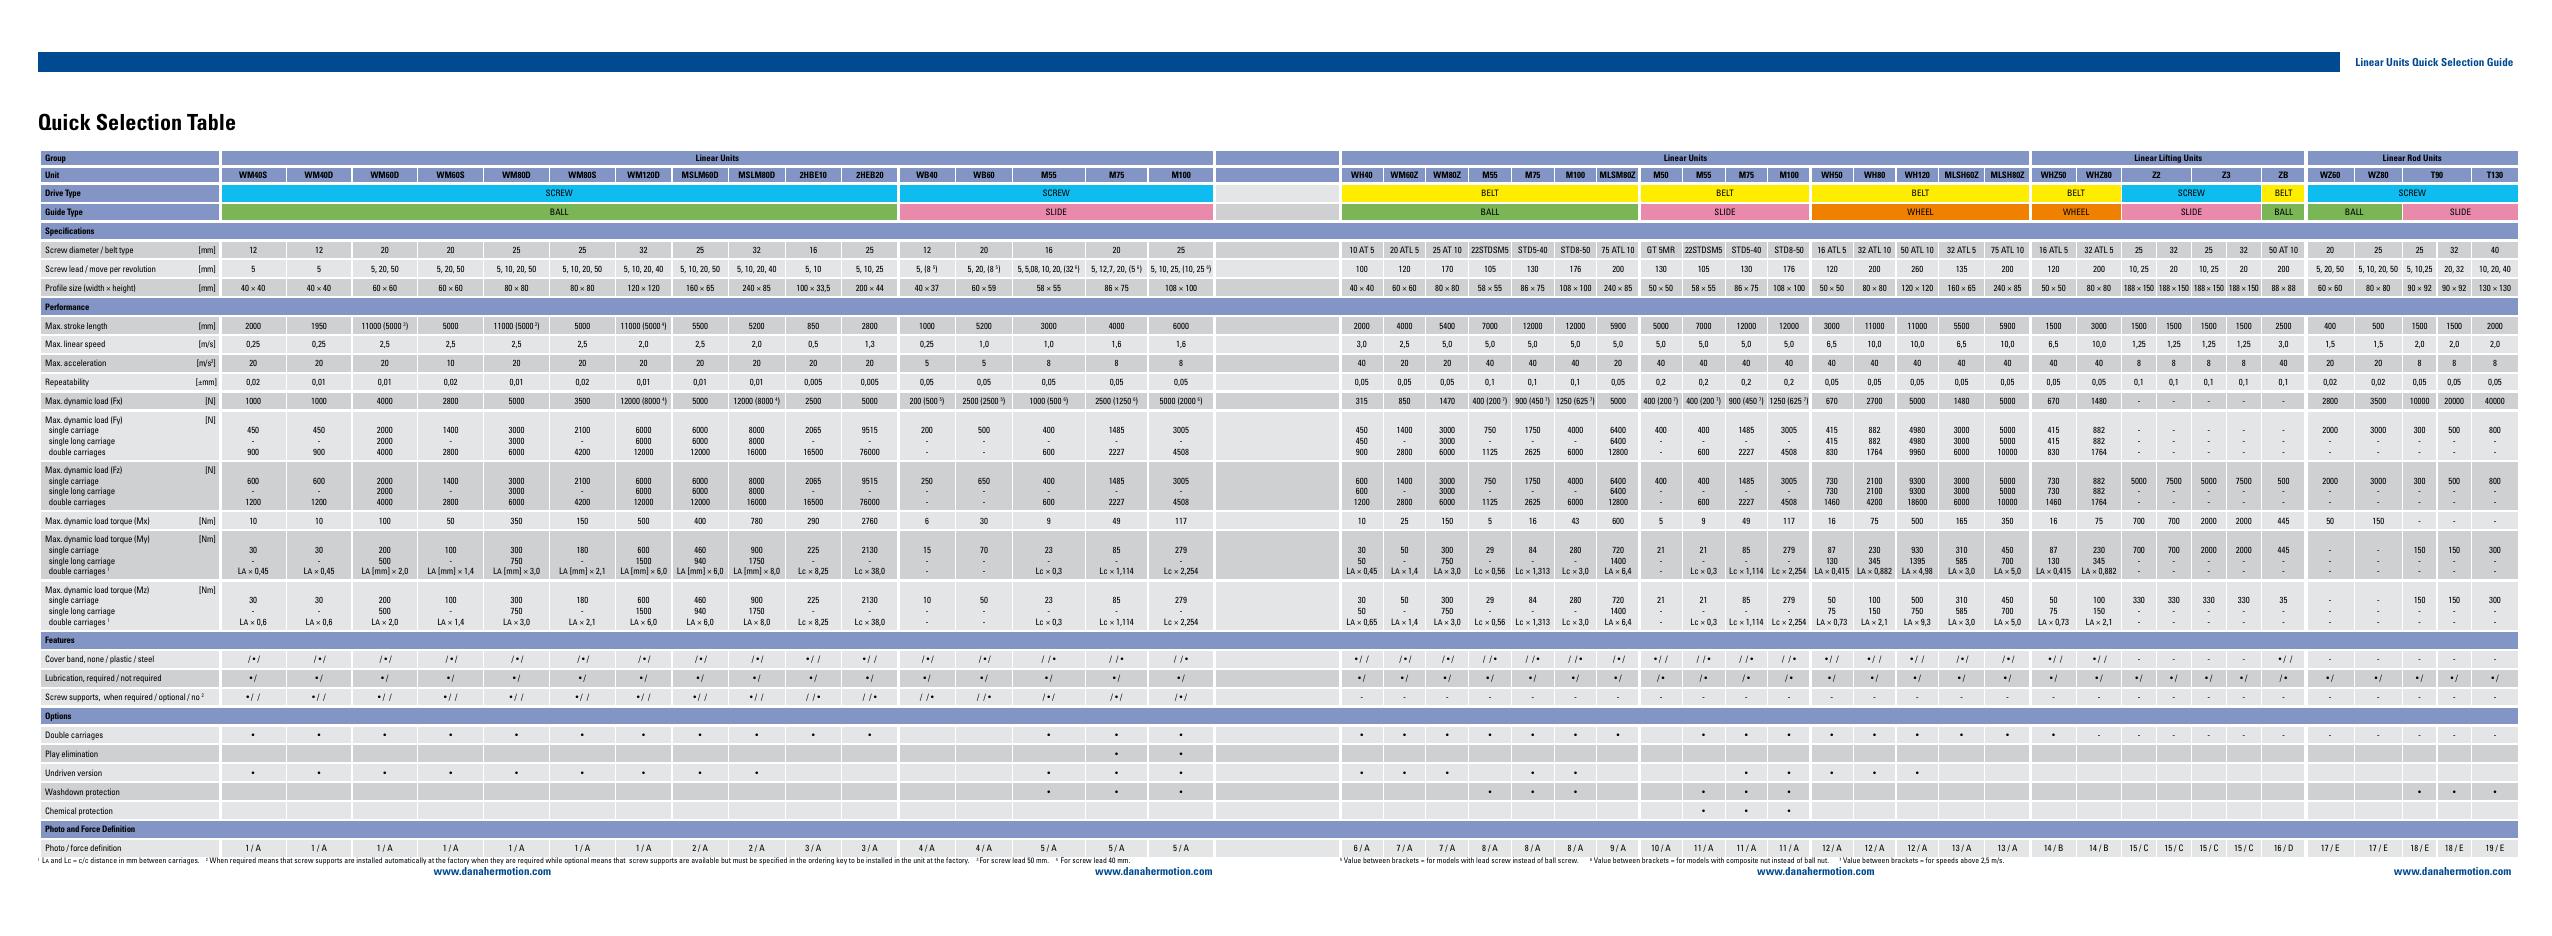Select the 'Screw lead / move per revolution' label
The image size is (2552, 936).
100,269
